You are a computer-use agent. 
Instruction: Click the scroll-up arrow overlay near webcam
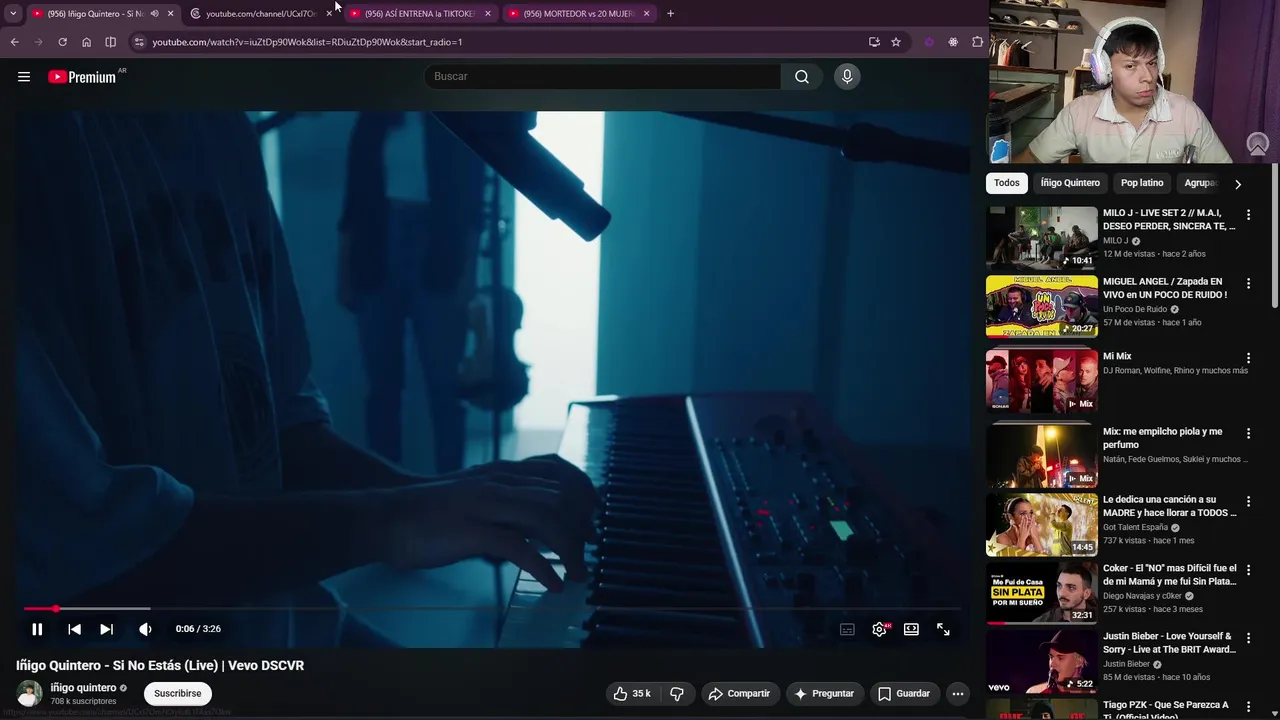tap(1258, 145)
